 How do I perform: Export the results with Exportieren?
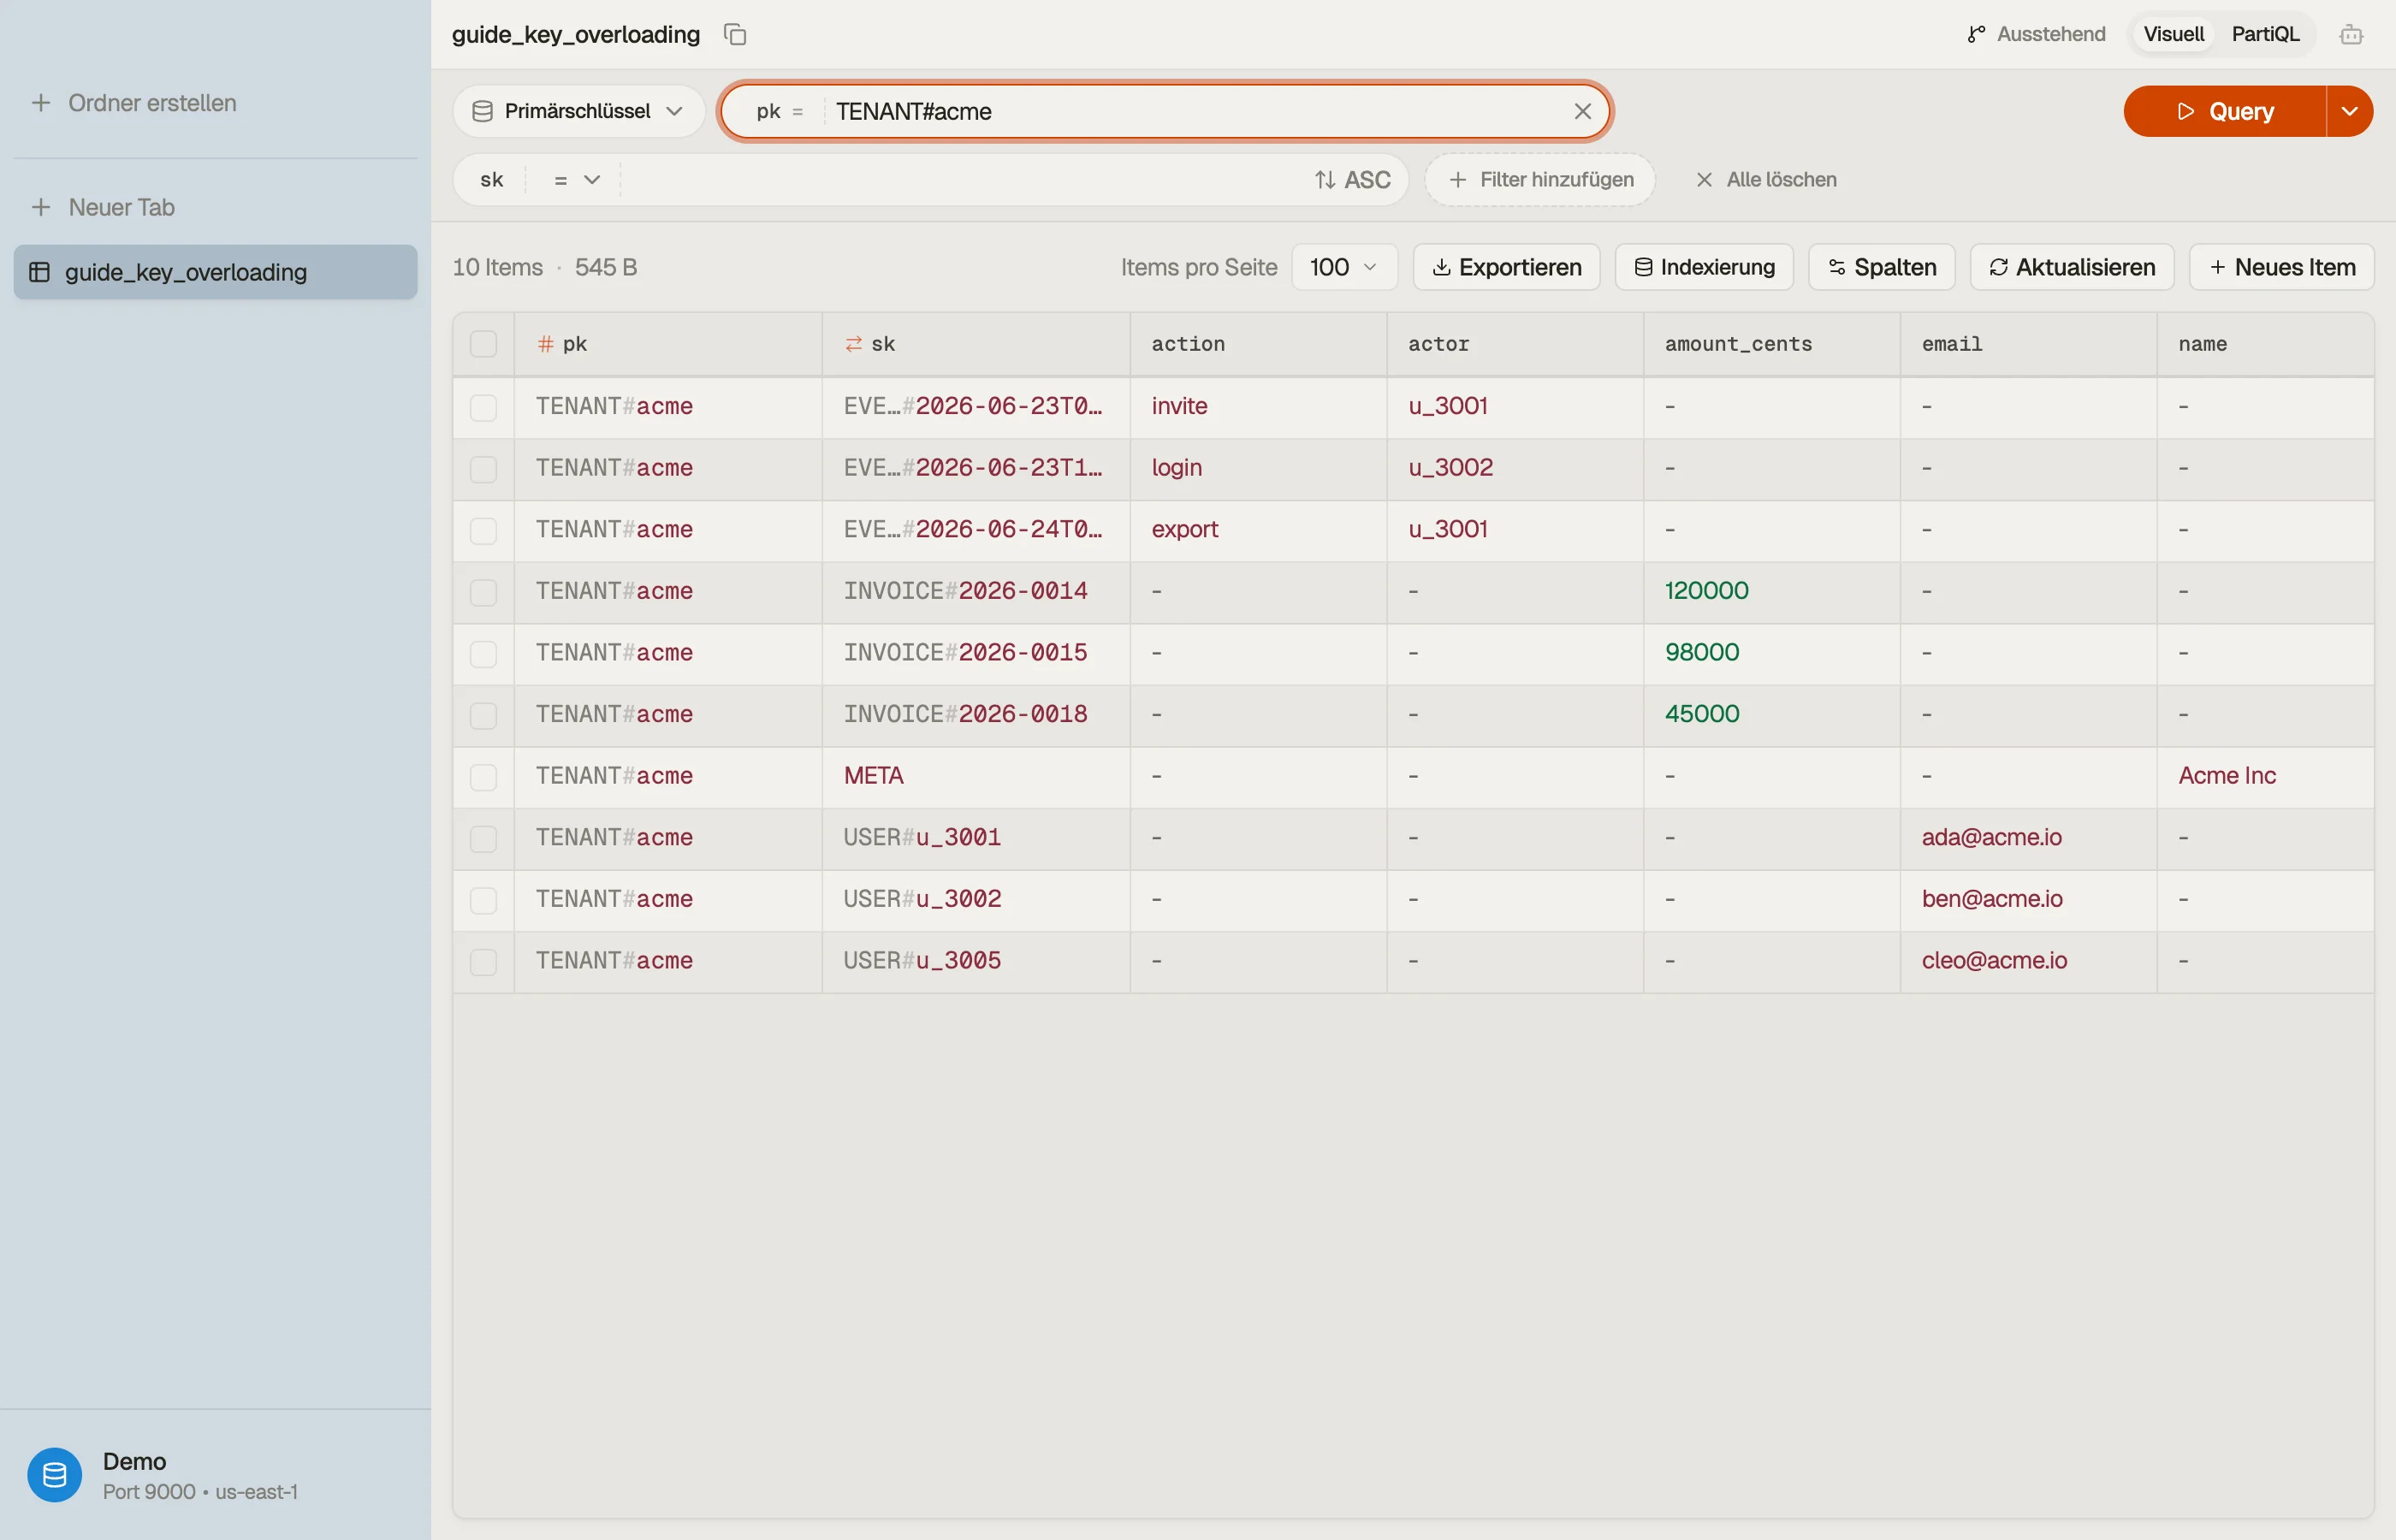1506,267
